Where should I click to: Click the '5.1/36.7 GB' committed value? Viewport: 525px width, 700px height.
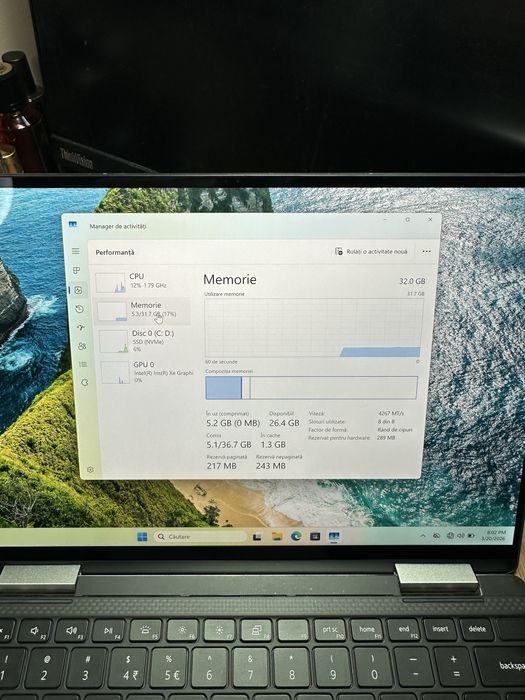[229, 445]
